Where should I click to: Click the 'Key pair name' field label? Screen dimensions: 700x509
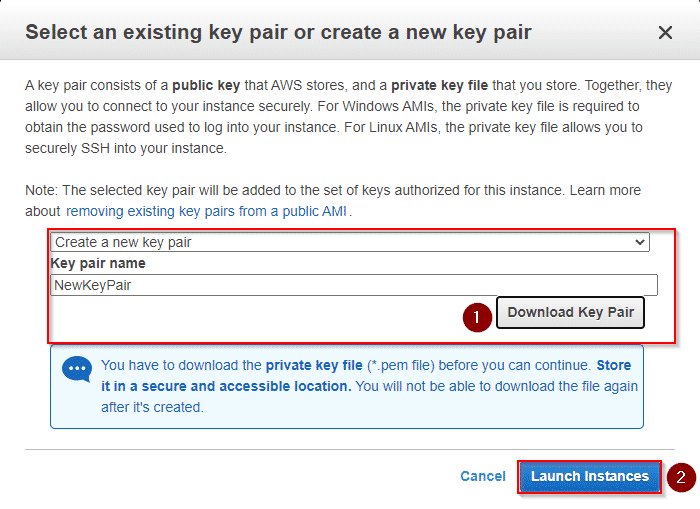click(98, 263)
